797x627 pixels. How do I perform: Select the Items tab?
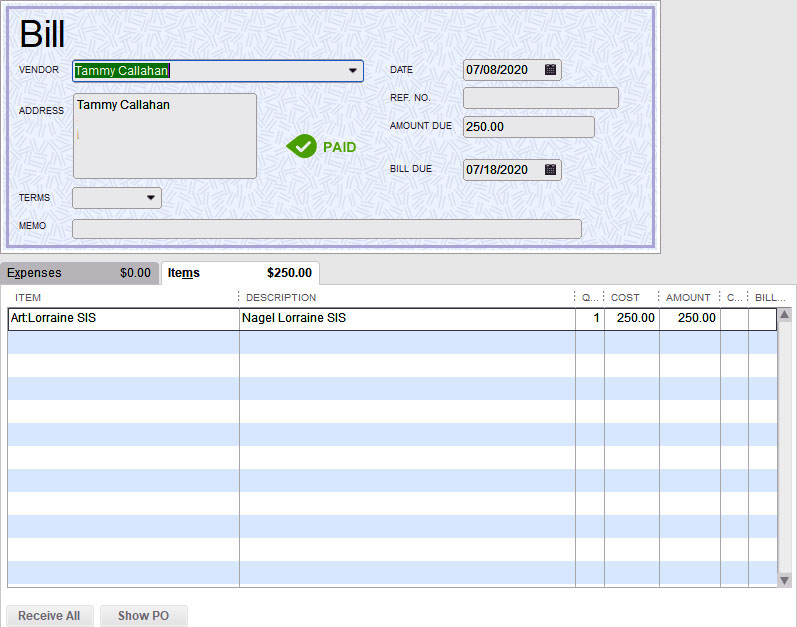coord(239,273)
